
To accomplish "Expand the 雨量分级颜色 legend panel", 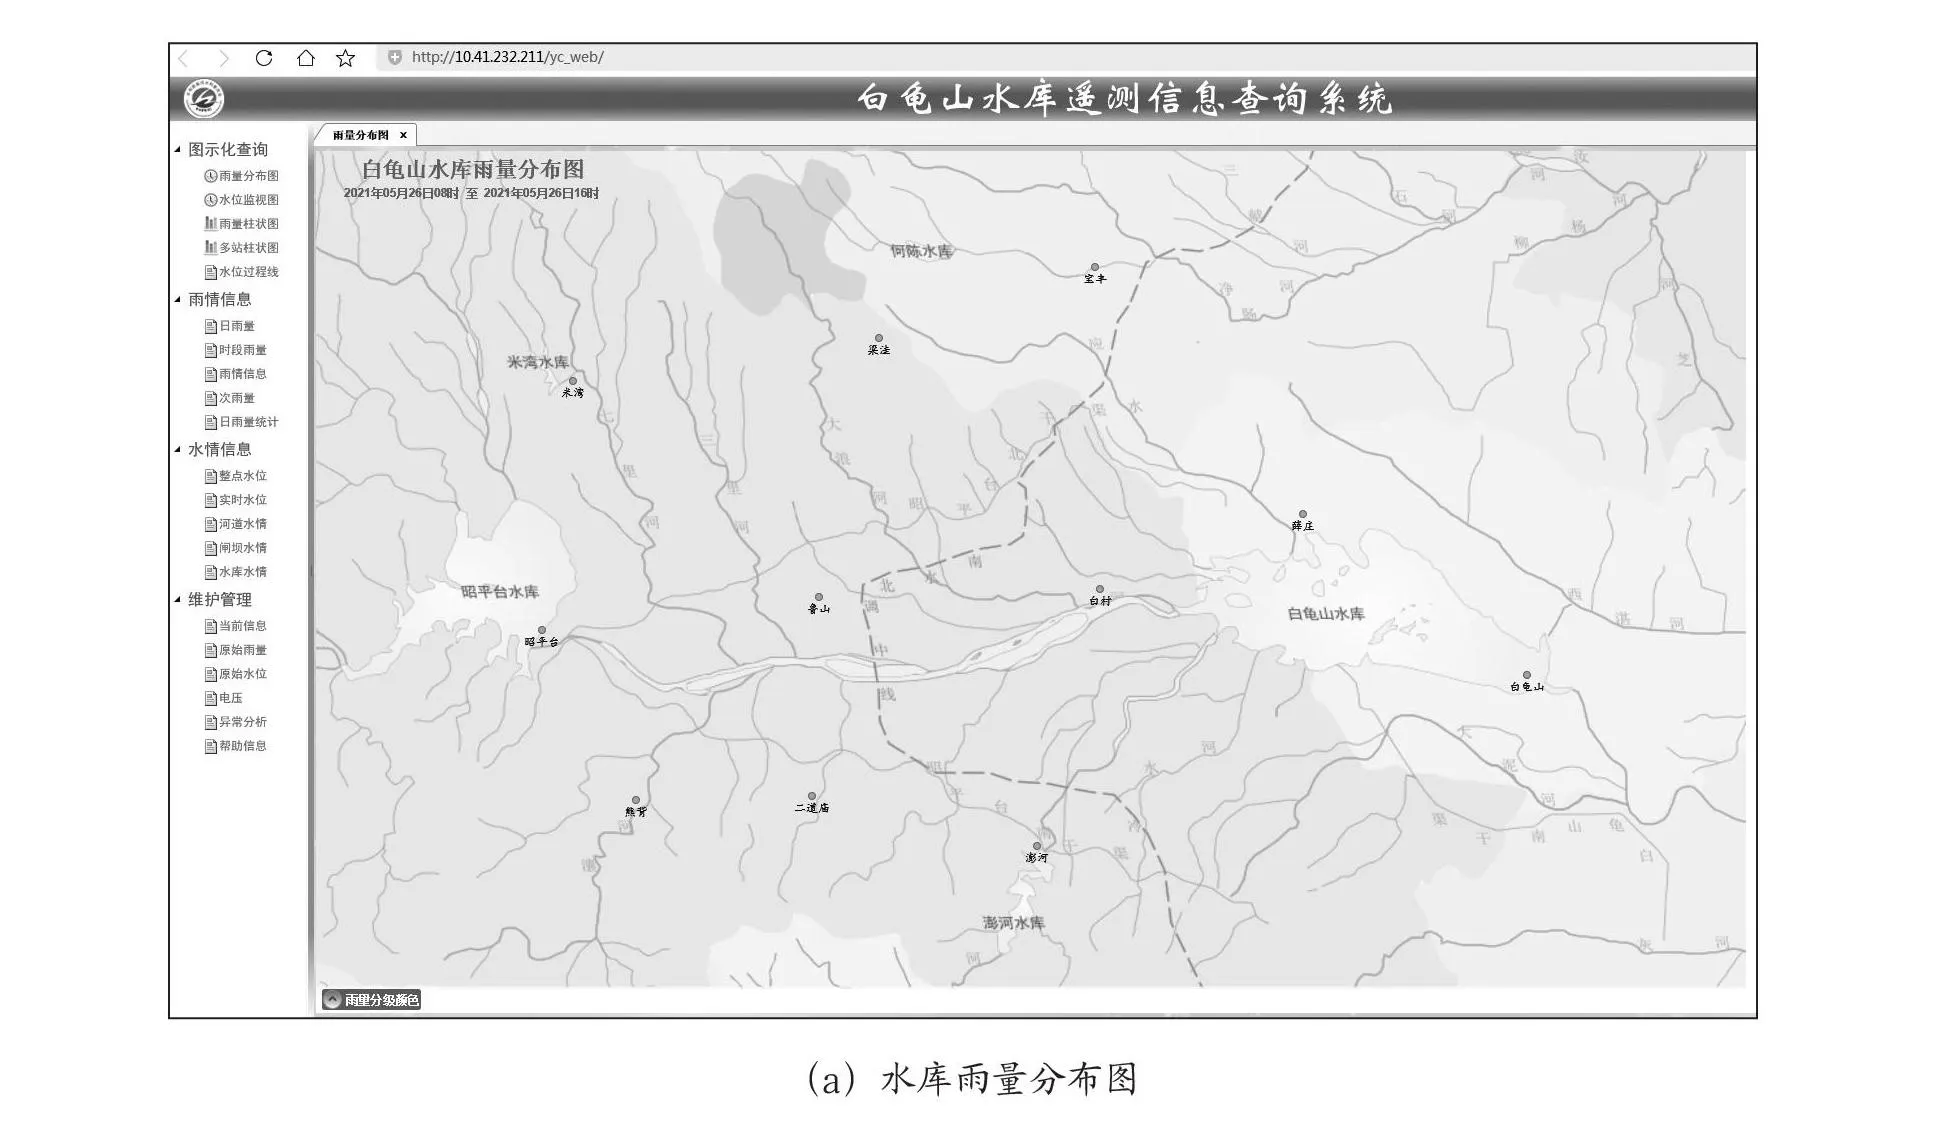I will pyautogui.click(x=371, y=1000).
